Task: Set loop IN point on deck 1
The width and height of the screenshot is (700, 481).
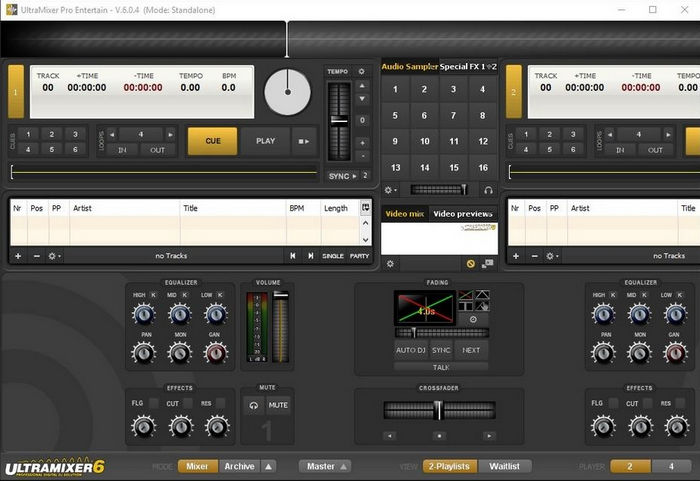Action: tap(122, 150)
